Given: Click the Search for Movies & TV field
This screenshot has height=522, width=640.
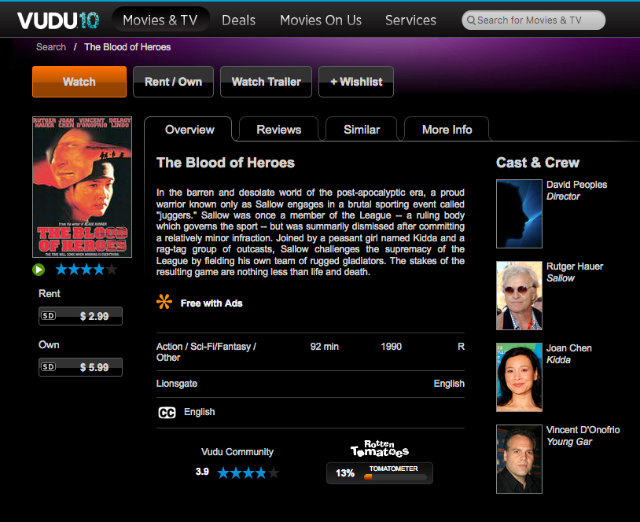Looking at the screenshot, I should pos(533,20).
